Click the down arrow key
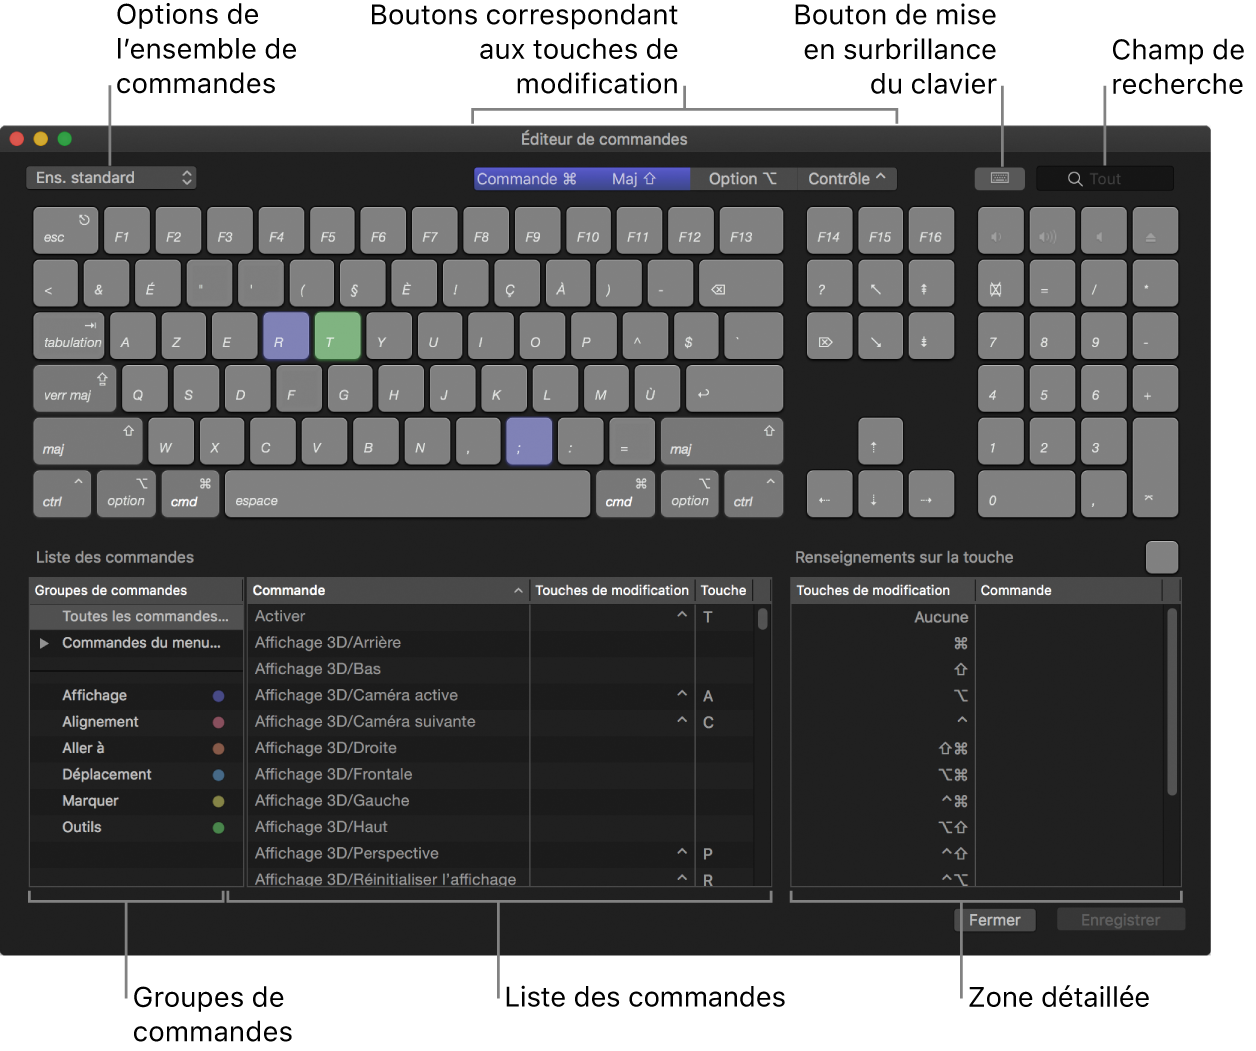Image resolution: width=1256 pixels, height=1051 pixels. [x=881, y=495]
